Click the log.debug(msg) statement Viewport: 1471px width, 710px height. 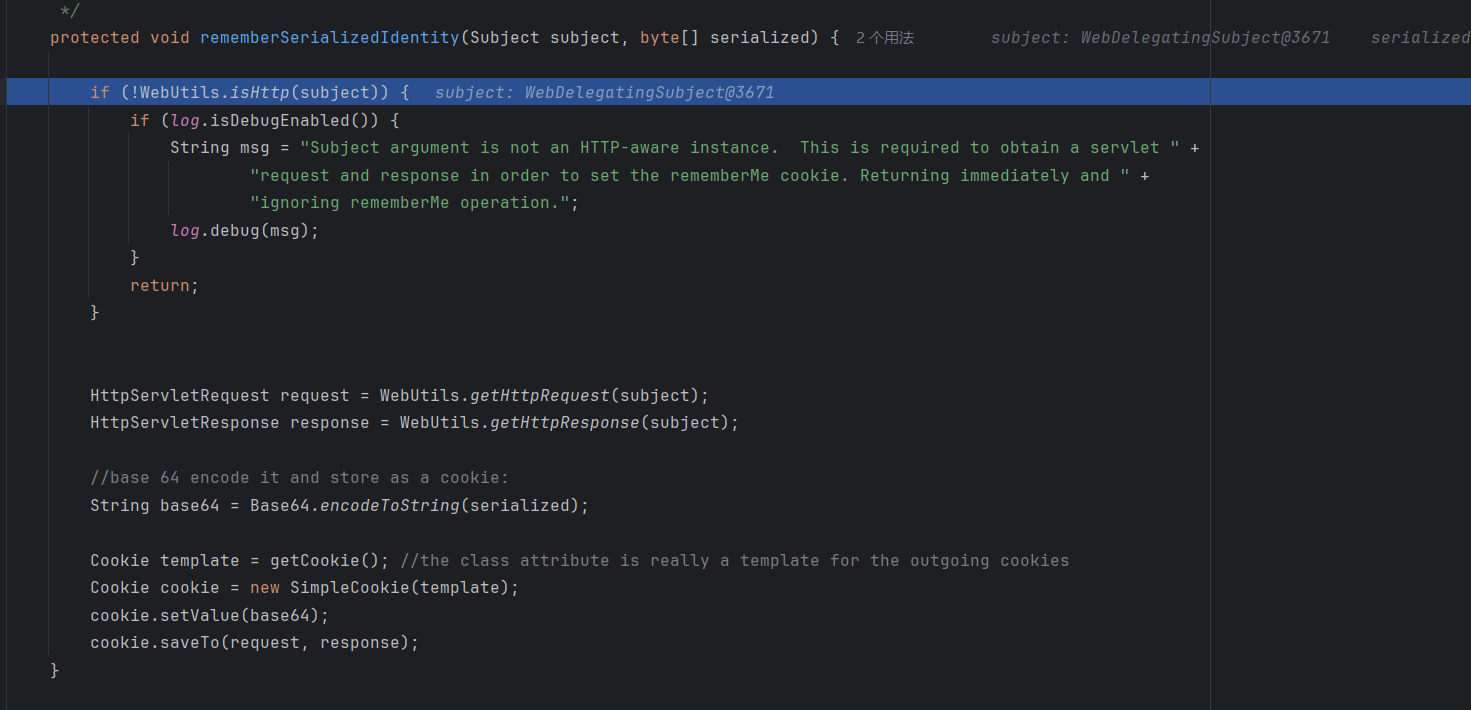tap(244, 230)
